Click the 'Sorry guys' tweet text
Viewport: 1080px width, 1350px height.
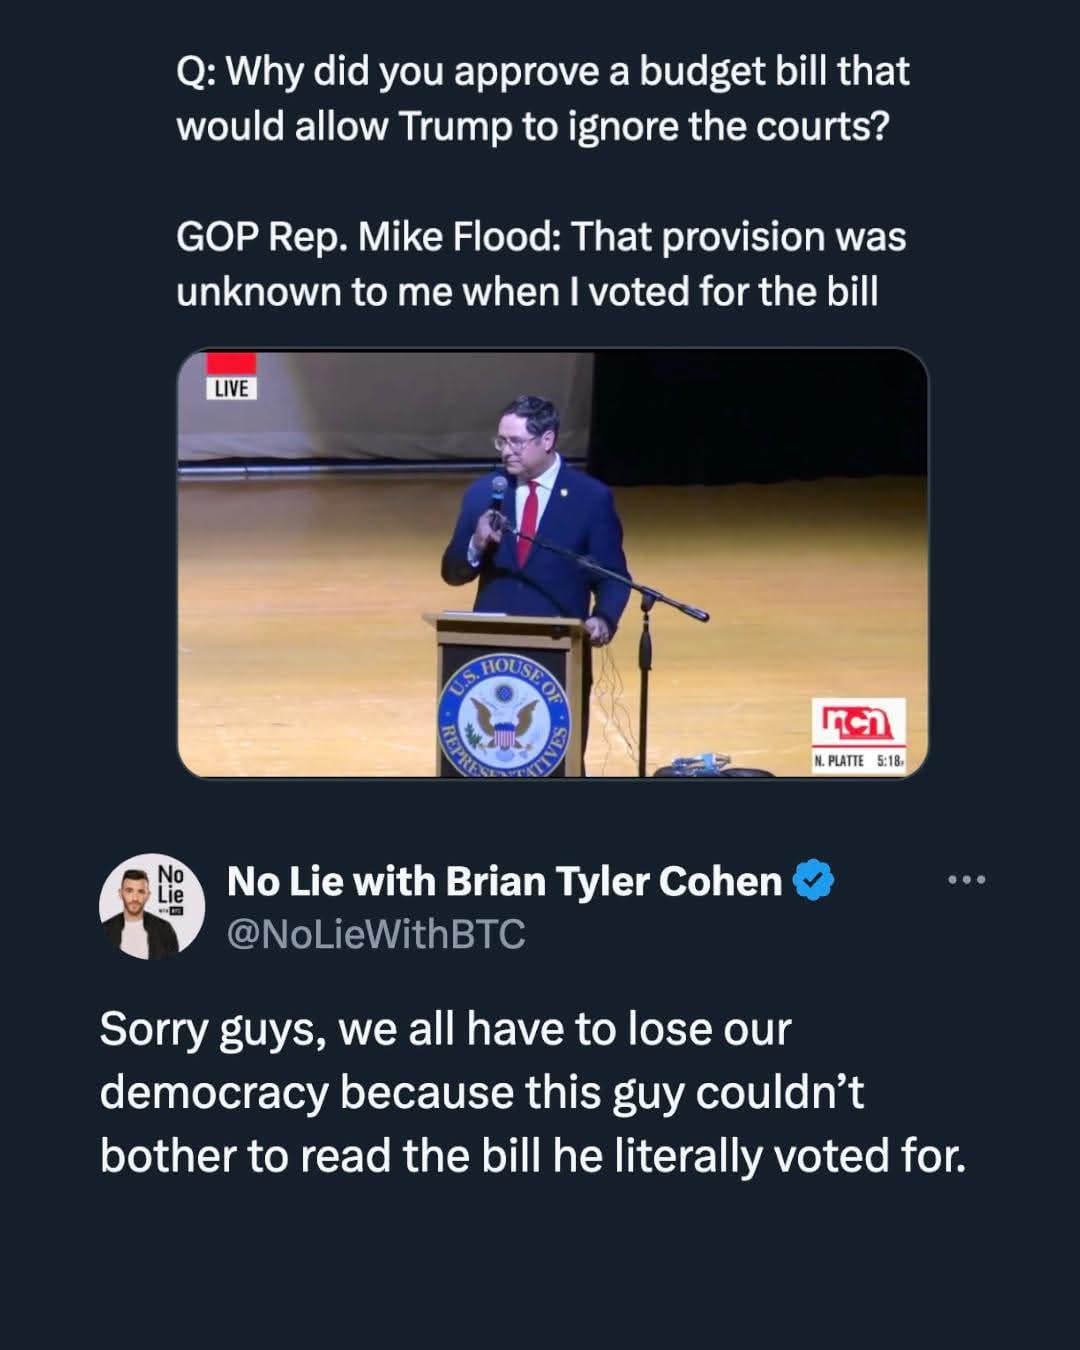point(532,1092)
